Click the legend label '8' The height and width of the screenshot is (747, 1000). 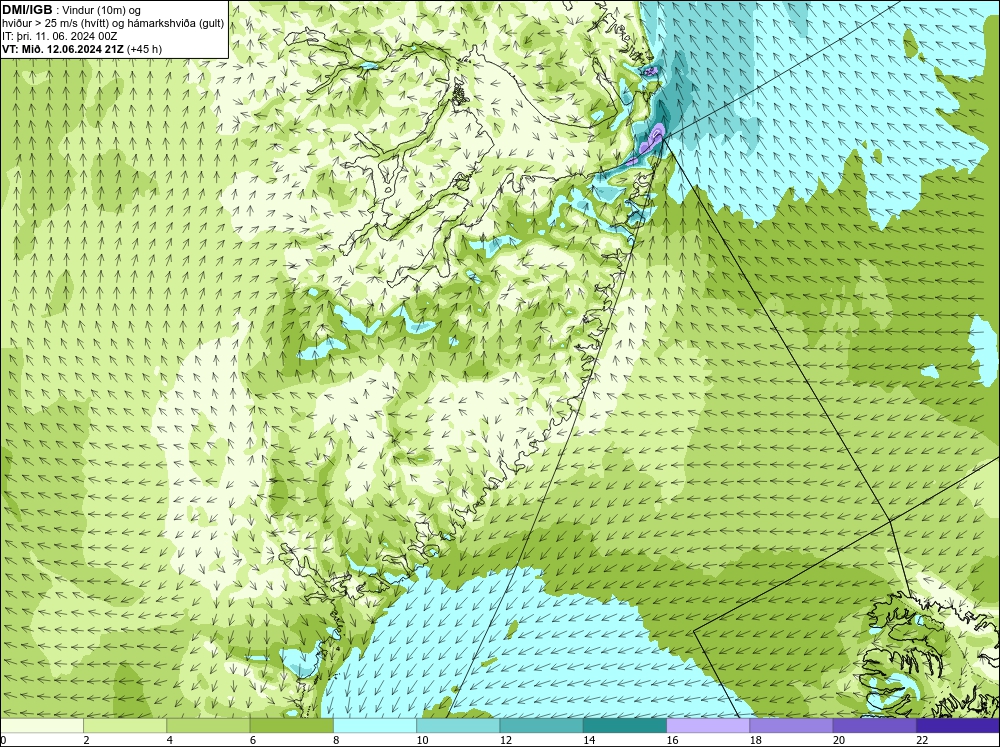335,740
